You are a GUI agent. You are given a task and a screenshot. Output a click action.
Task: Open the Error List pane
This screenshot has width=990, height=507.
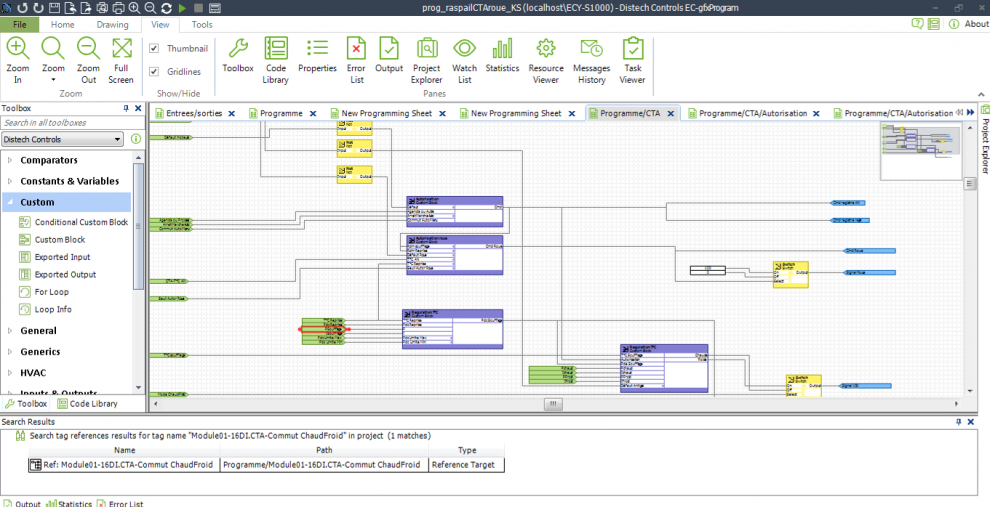(x=356, y=61)
